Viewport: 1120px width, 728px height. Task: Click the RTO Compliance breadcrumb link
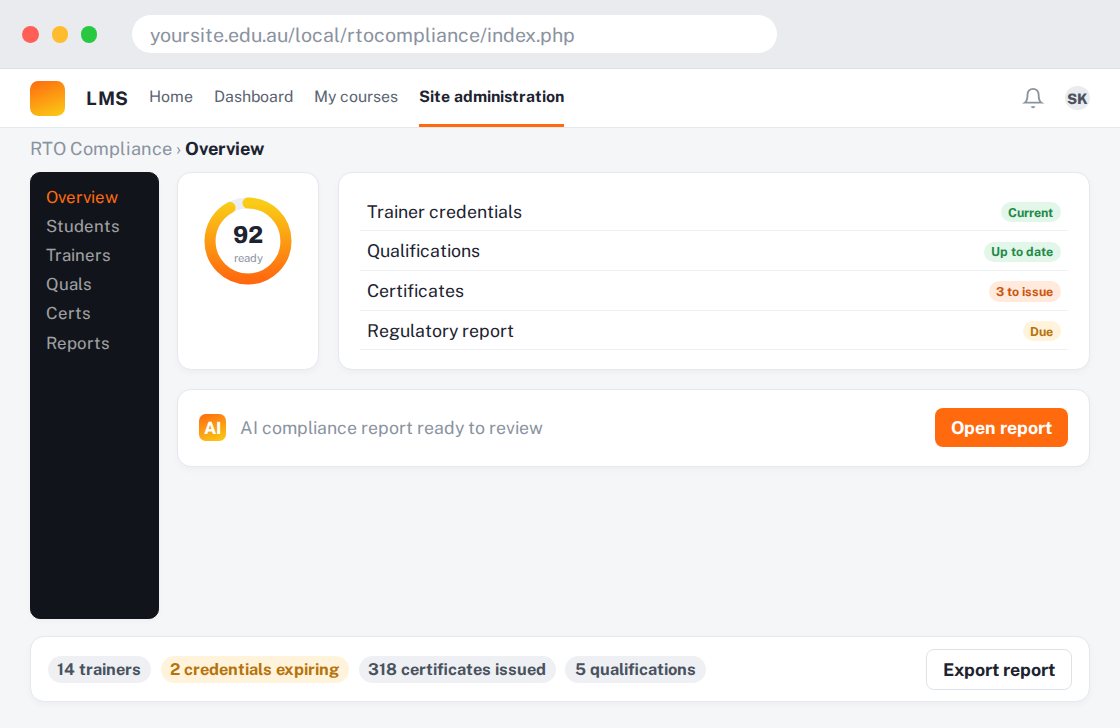coord(101,149)
